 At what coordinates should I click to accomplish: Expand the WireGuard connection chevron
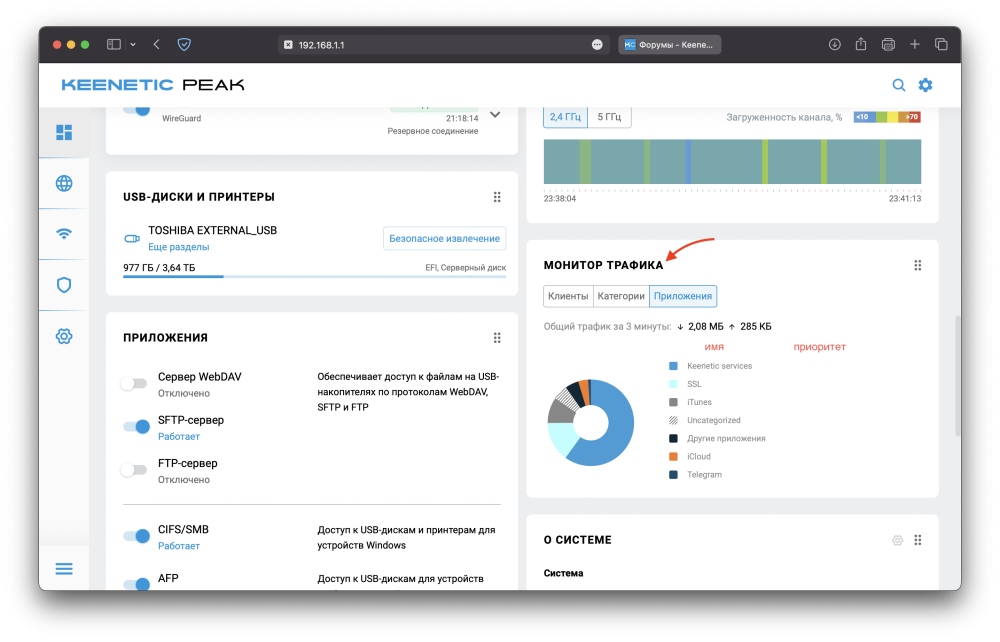[x=496, y=115]
